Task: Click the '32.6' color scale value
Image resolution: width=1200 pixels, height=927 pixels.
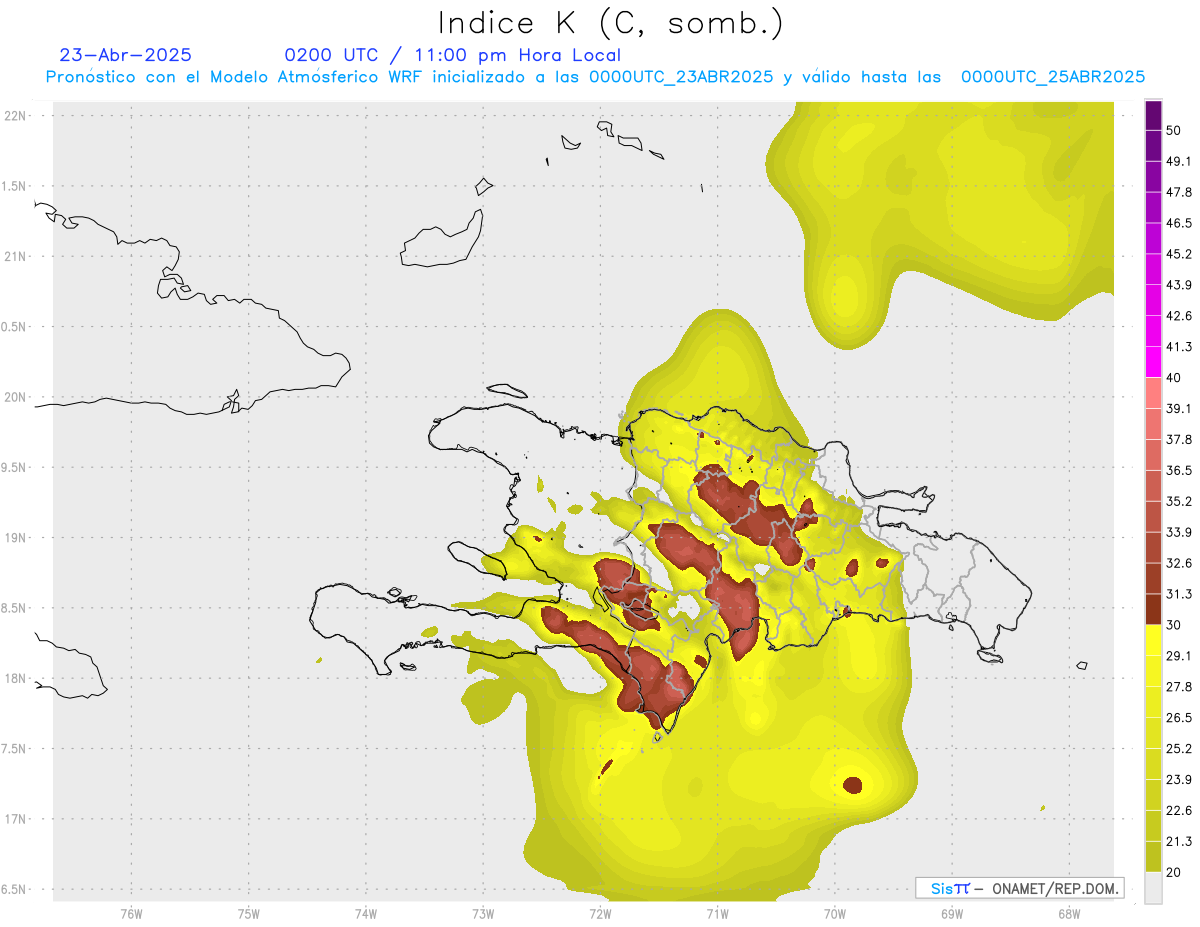Action: click(1179, 563)
